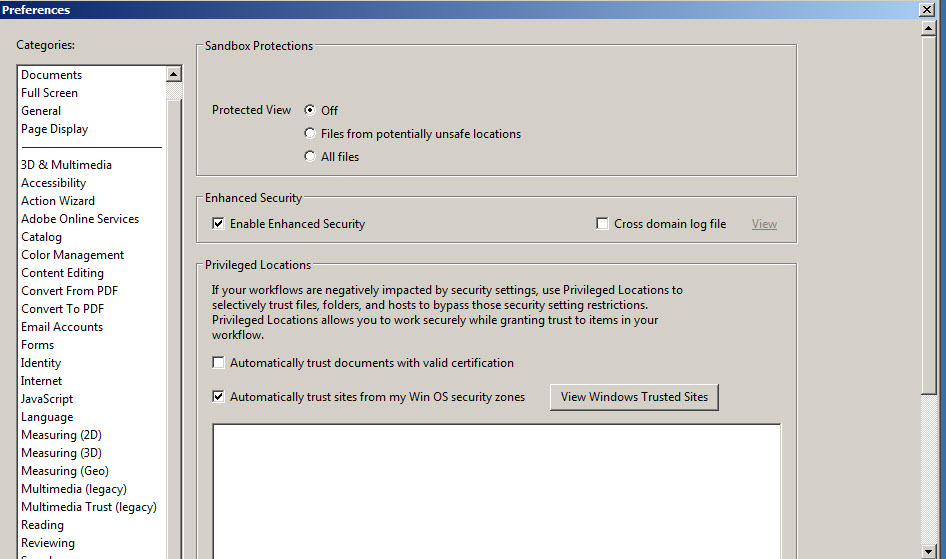Screen dimensions: 946x559
Task: Close the Preferences dialog
Action: [x=927, y=9]
